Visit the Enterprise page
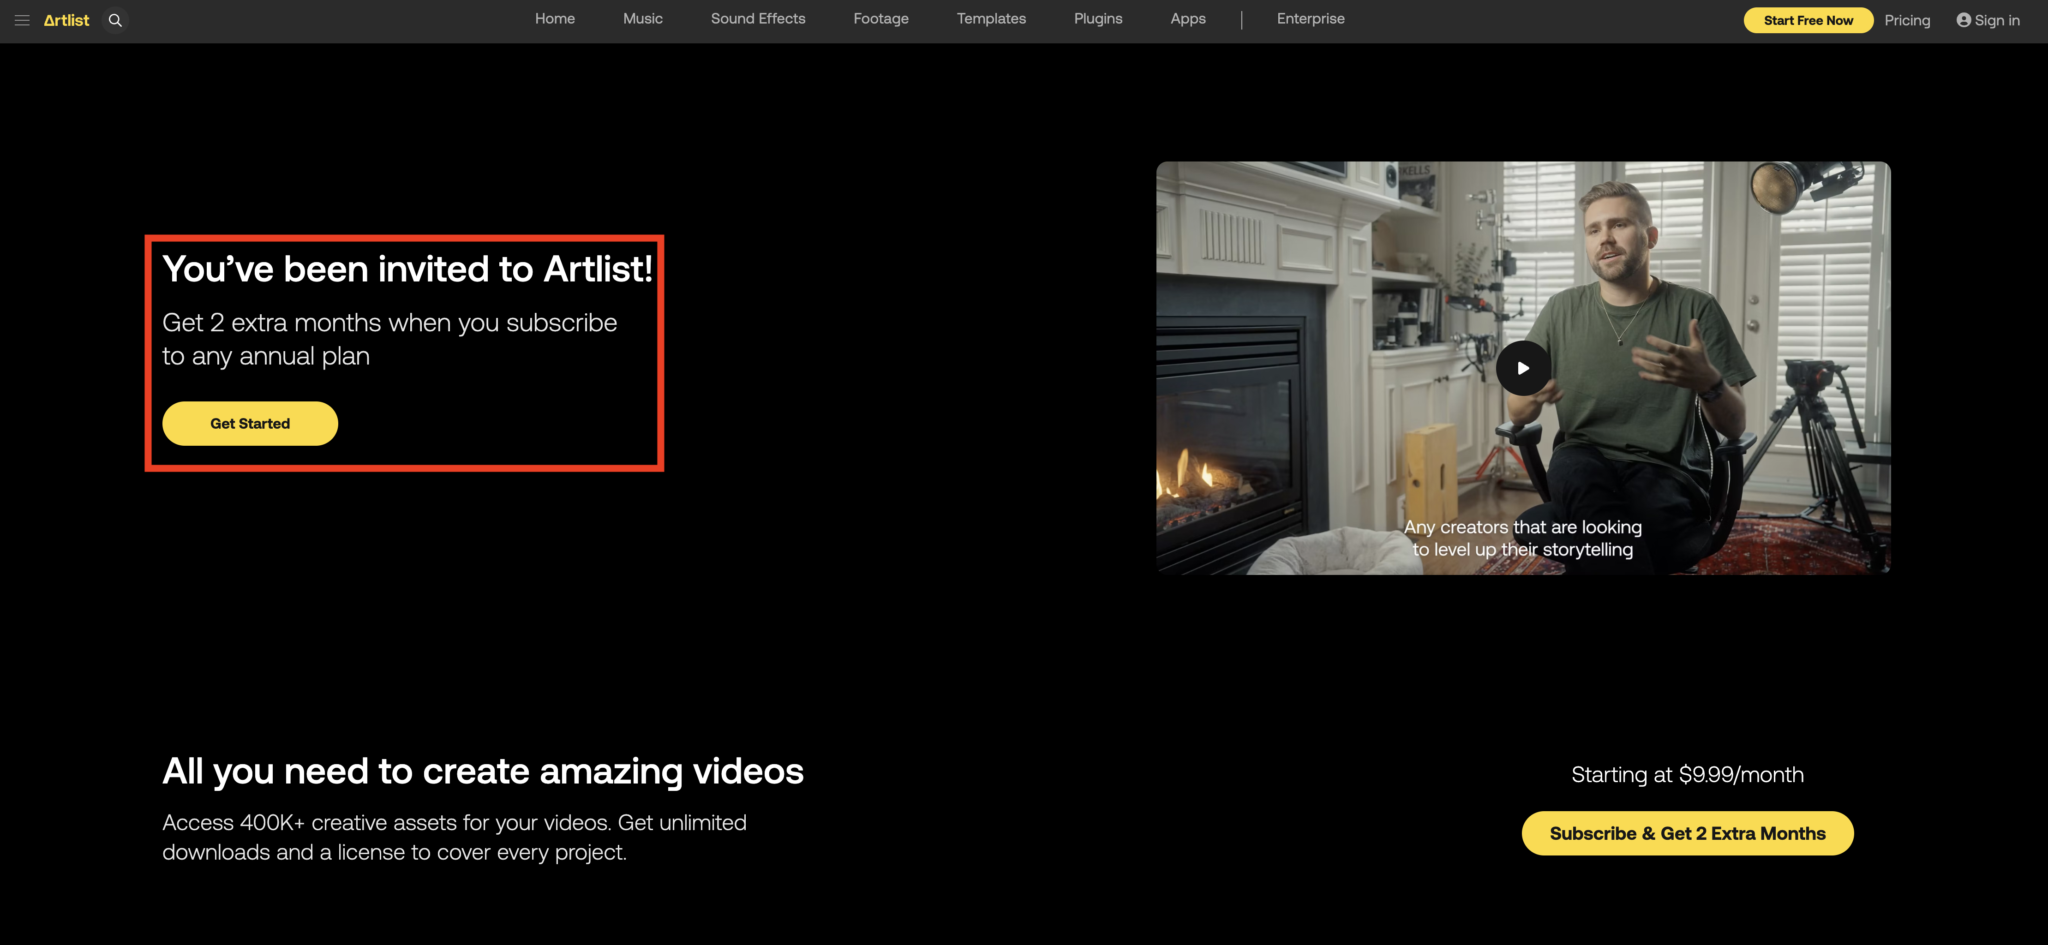2048x945 pixels. click(1310, 19)
